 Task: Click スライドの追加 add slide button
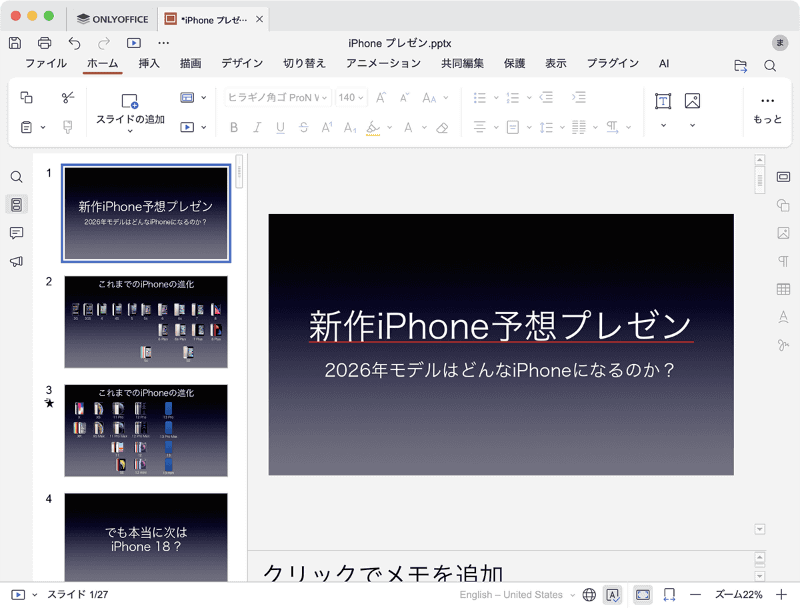tap(130, 112)
